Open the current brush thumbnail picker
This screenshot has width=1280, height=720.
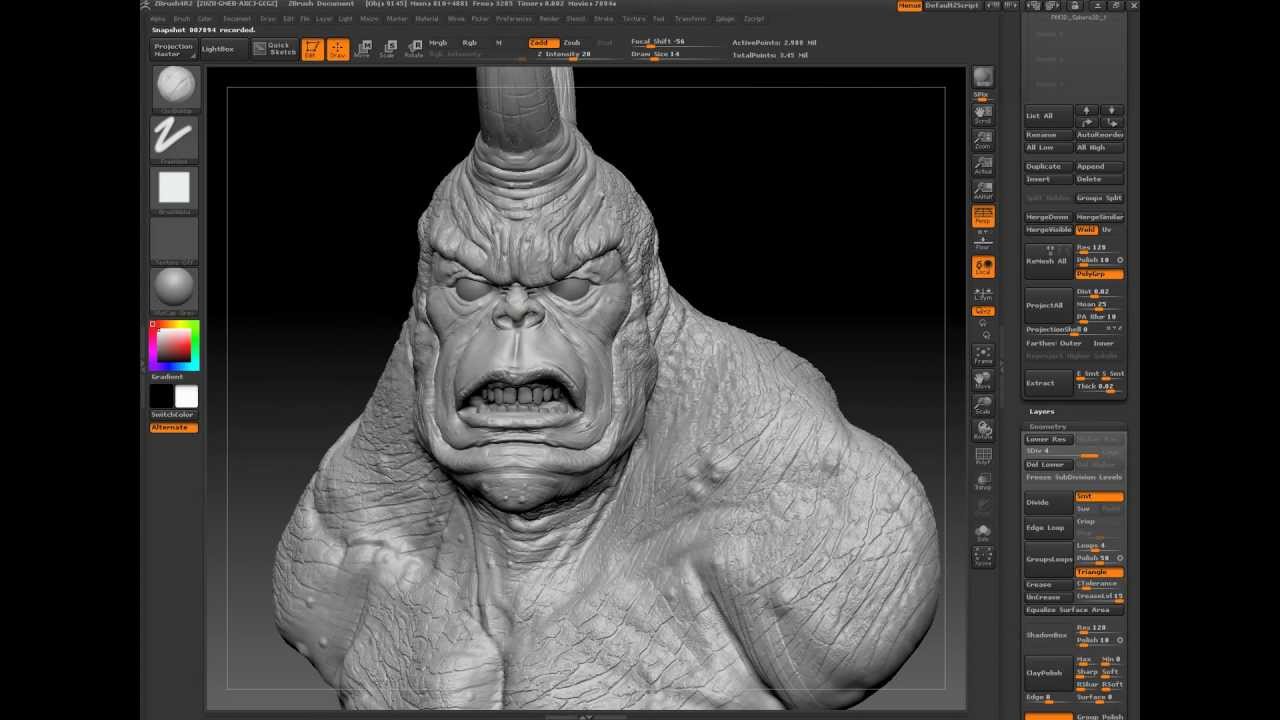174,88
